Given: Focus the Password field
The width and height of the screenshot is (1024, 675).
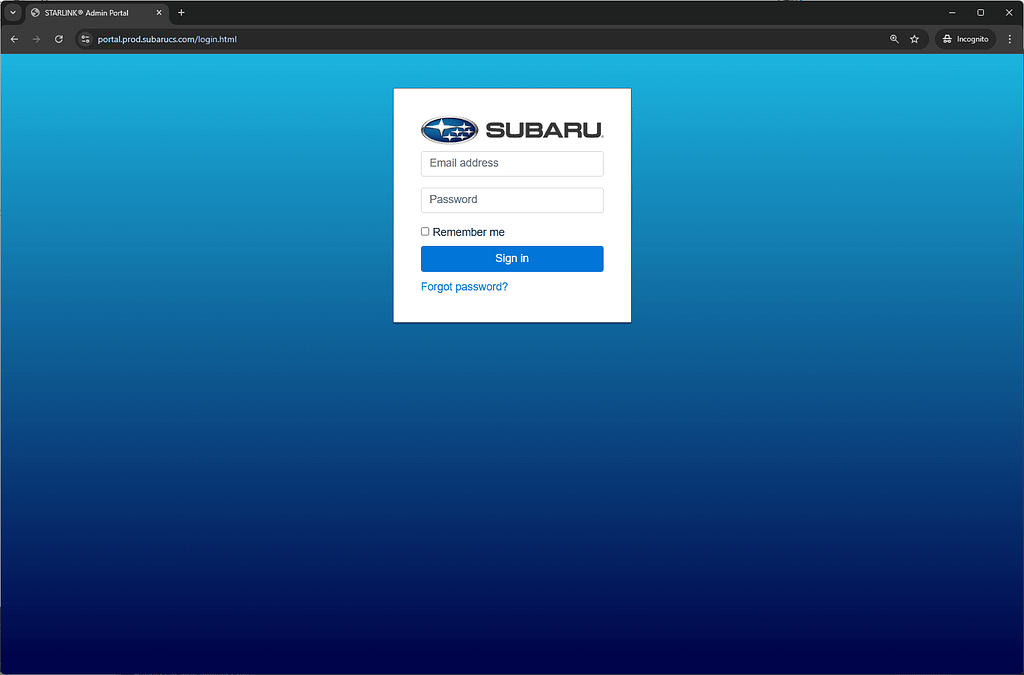Looking at the screenshot, I should [512, 200].
